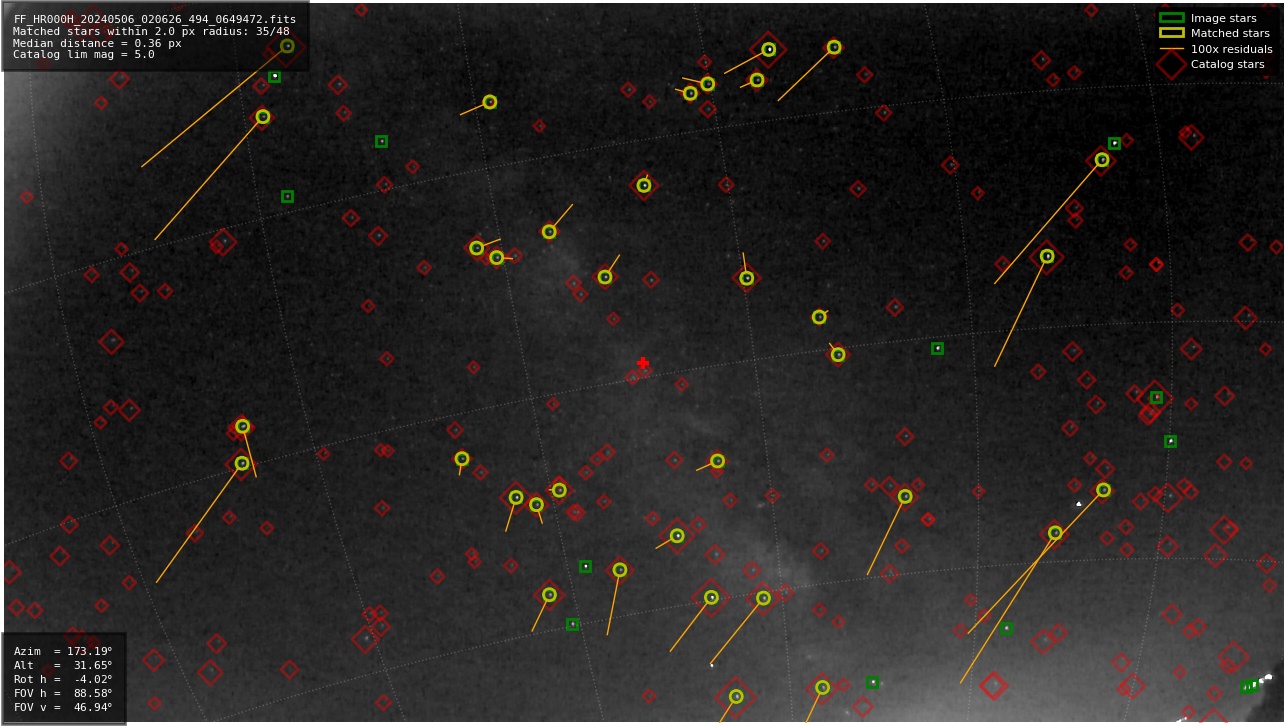The width and height of the screenshot is (1286, 726).
Task: Click the 'FOV v = 46.94°' value
Action: (63, 707)
